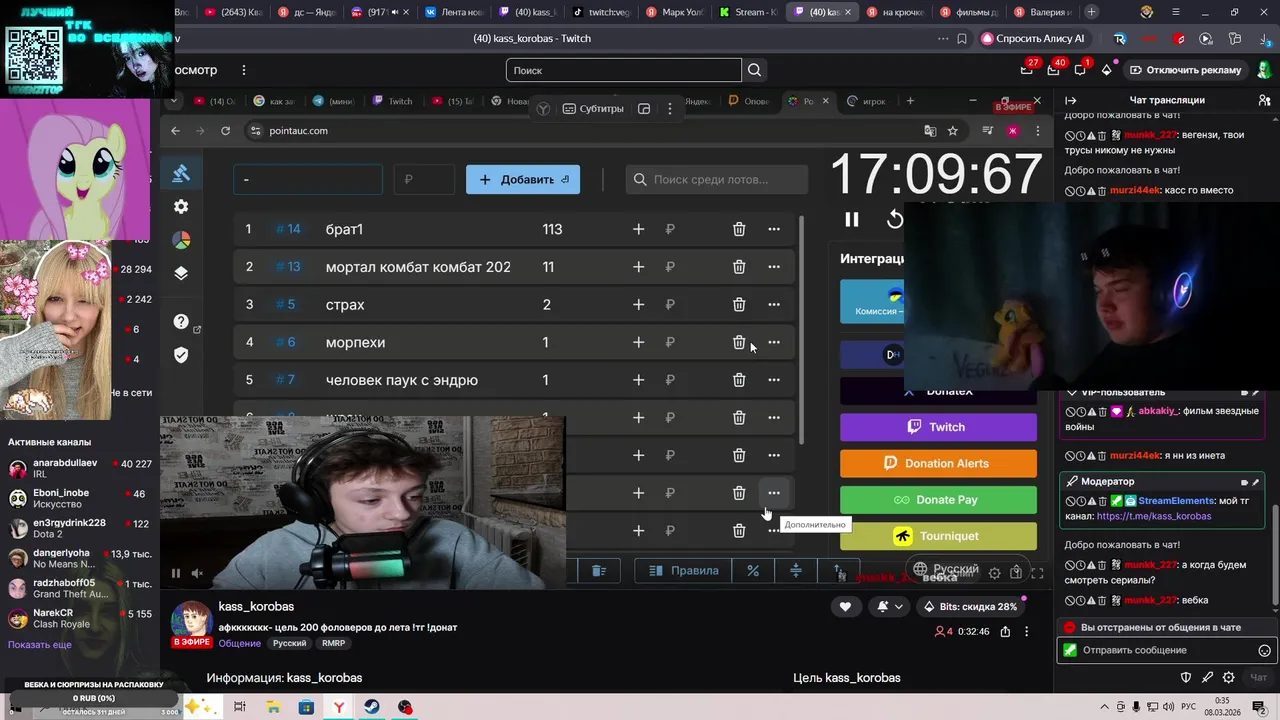Follow heart toggle for kass_korobas
1280x720 pixels.
tap(845, 606)
